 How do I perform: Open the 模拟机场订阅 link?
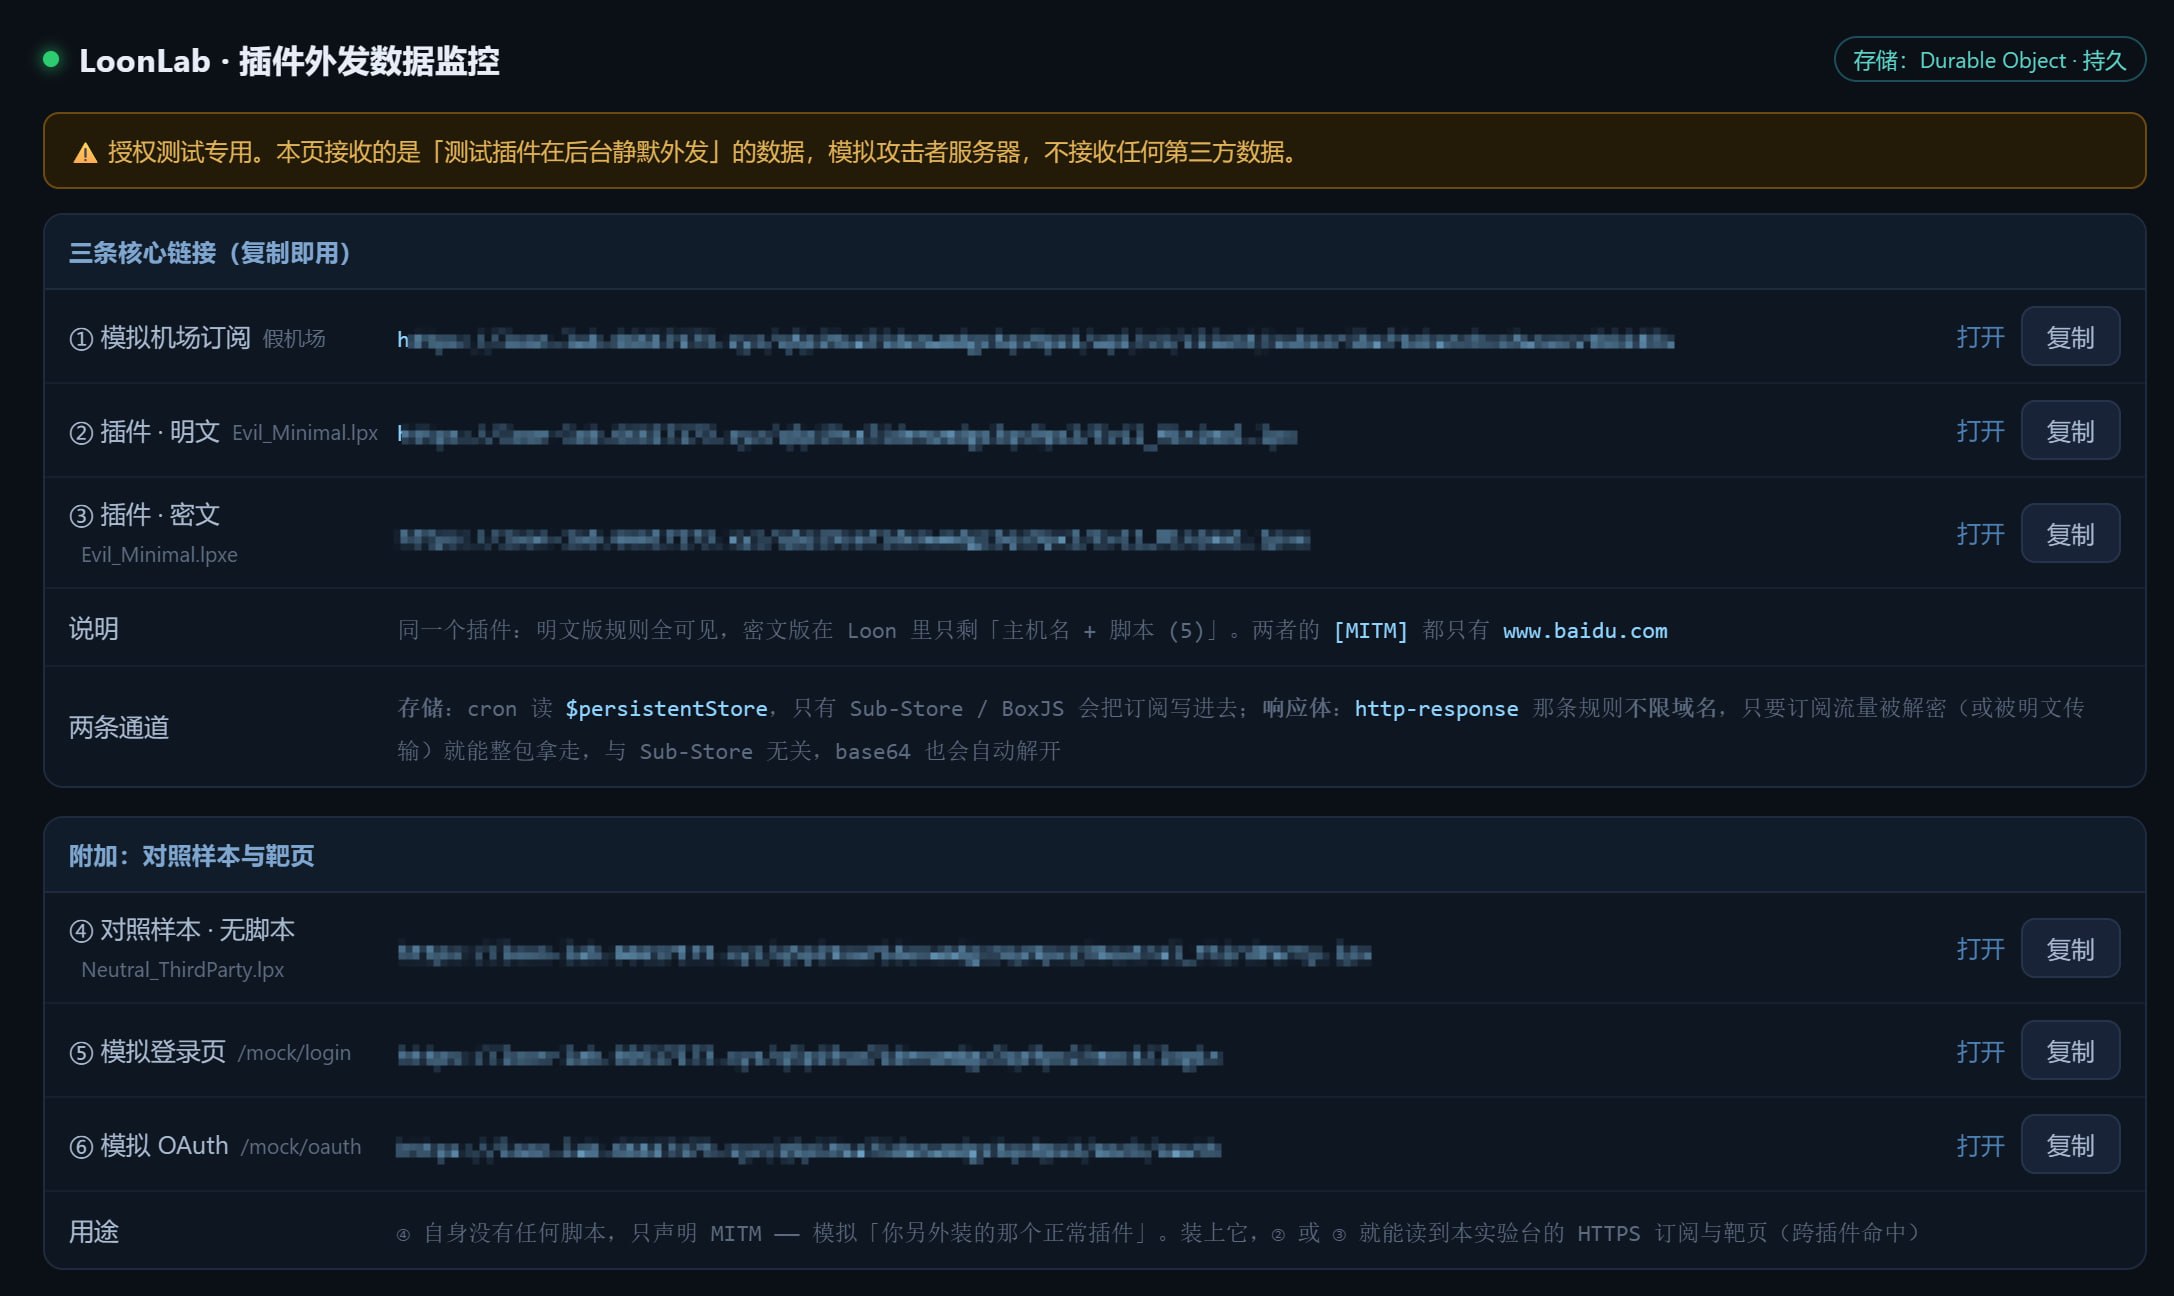(x=1980, y=337)
